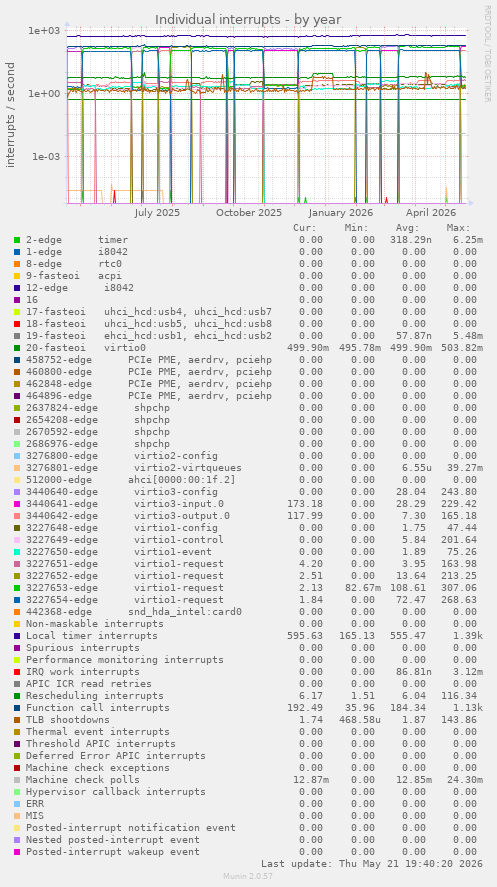Click the swatch for snd_hda_intel:card0
Screen dimensions: 497x887
click(17, 612)
